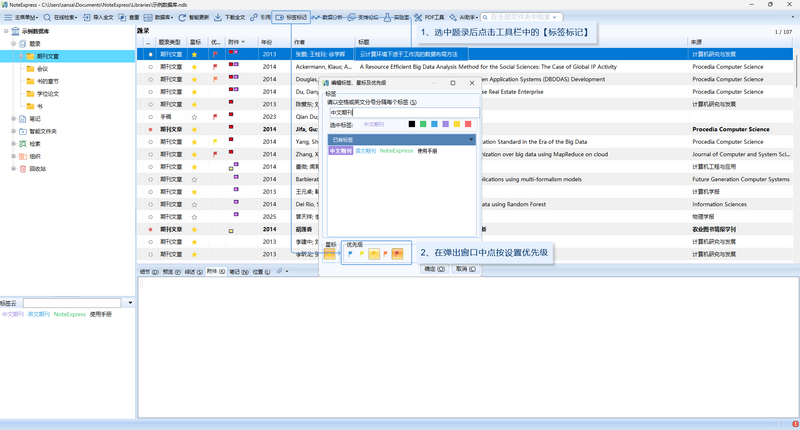Select the 英文期刊 tag in dialog list
Viewport: 800px width, 430px height.
365,151
